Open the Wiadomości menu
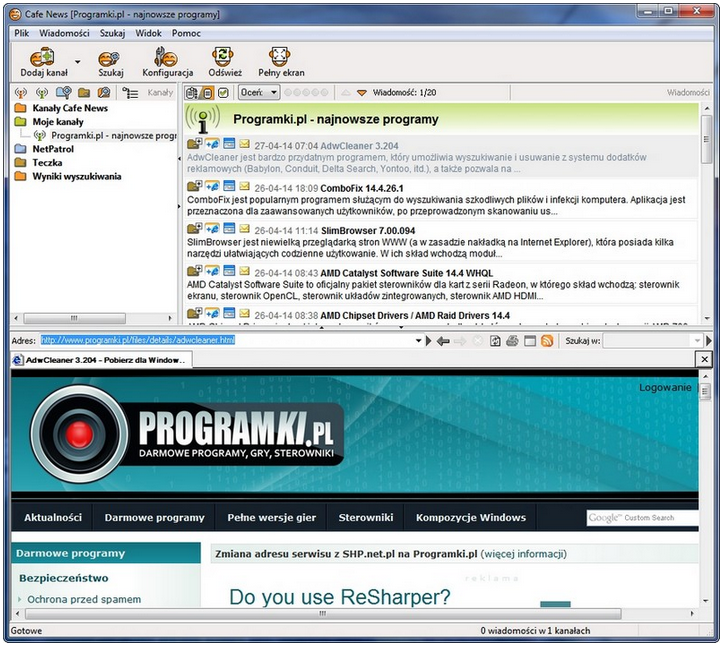This screenshot has width=728, height=648. point(64,33)
